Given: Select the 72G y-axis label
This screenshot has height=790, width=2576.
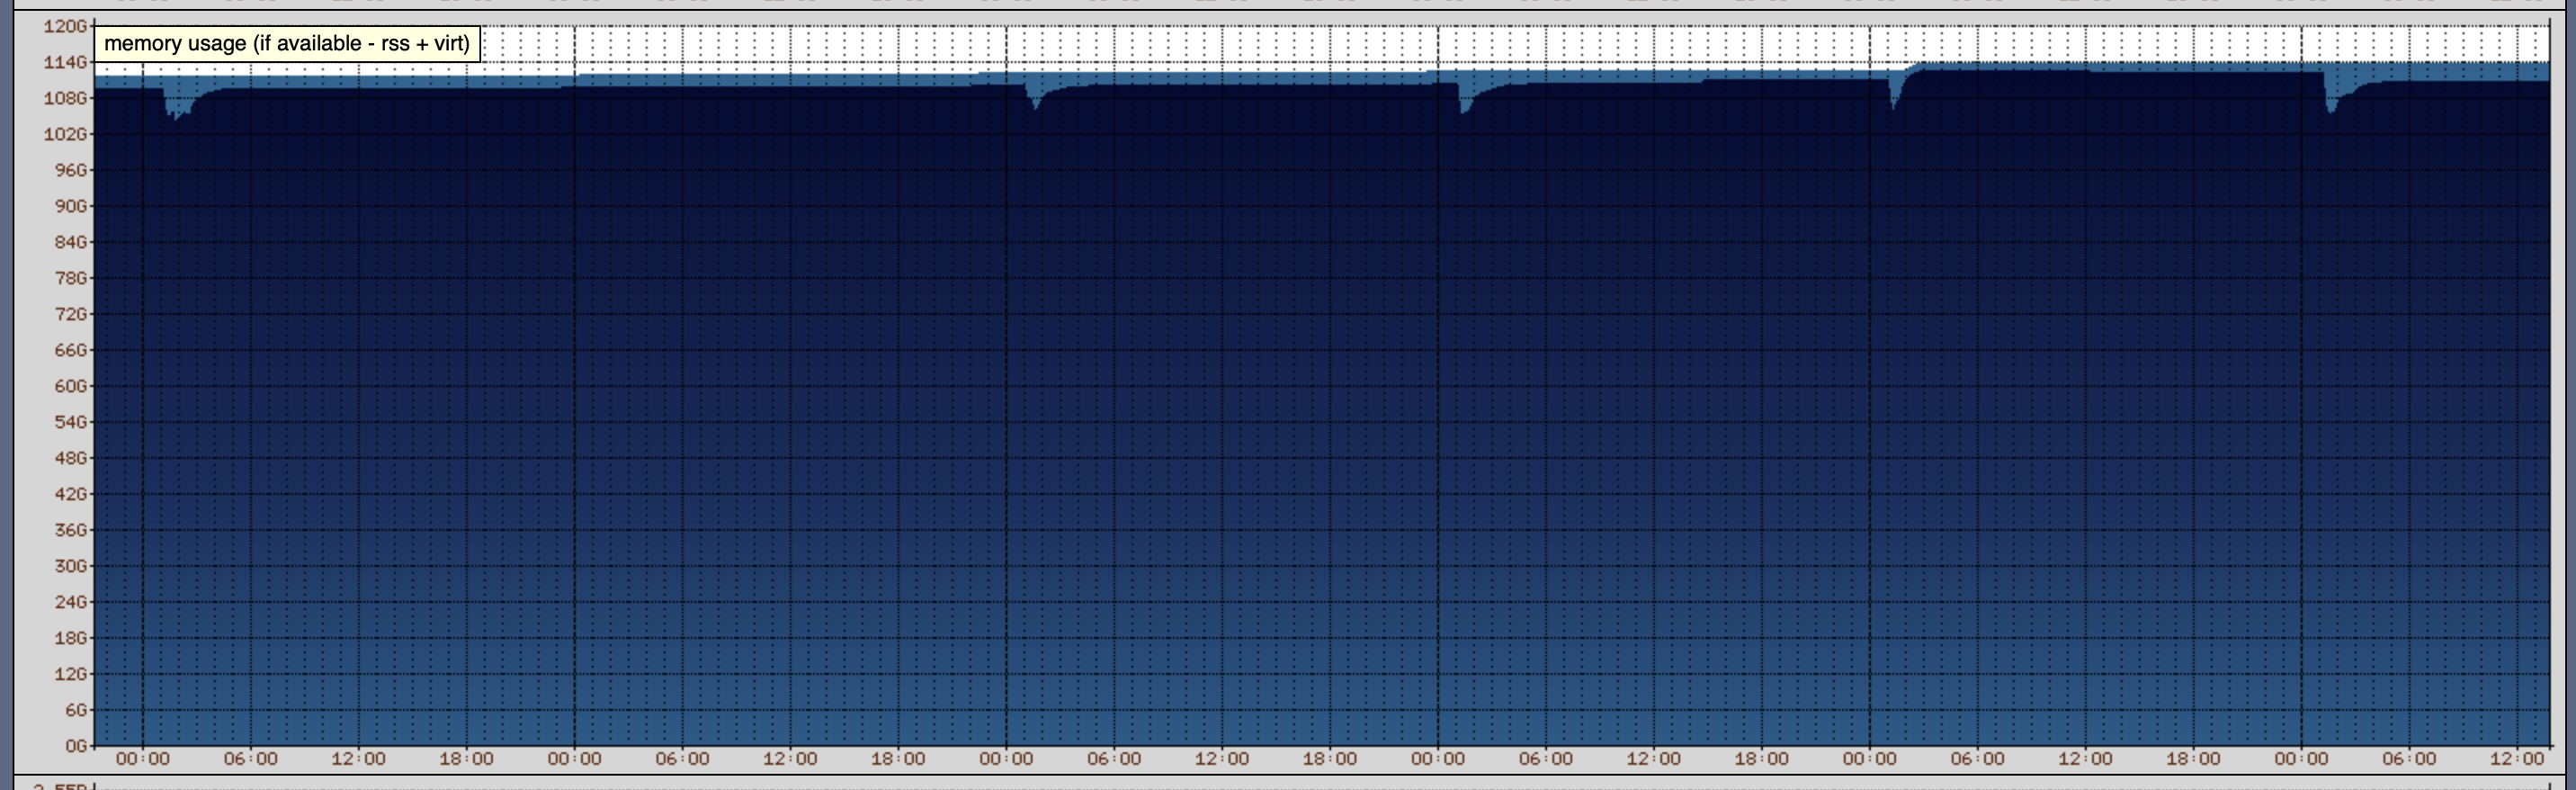Looking at the screenshot, I should (x=70, y=314).
